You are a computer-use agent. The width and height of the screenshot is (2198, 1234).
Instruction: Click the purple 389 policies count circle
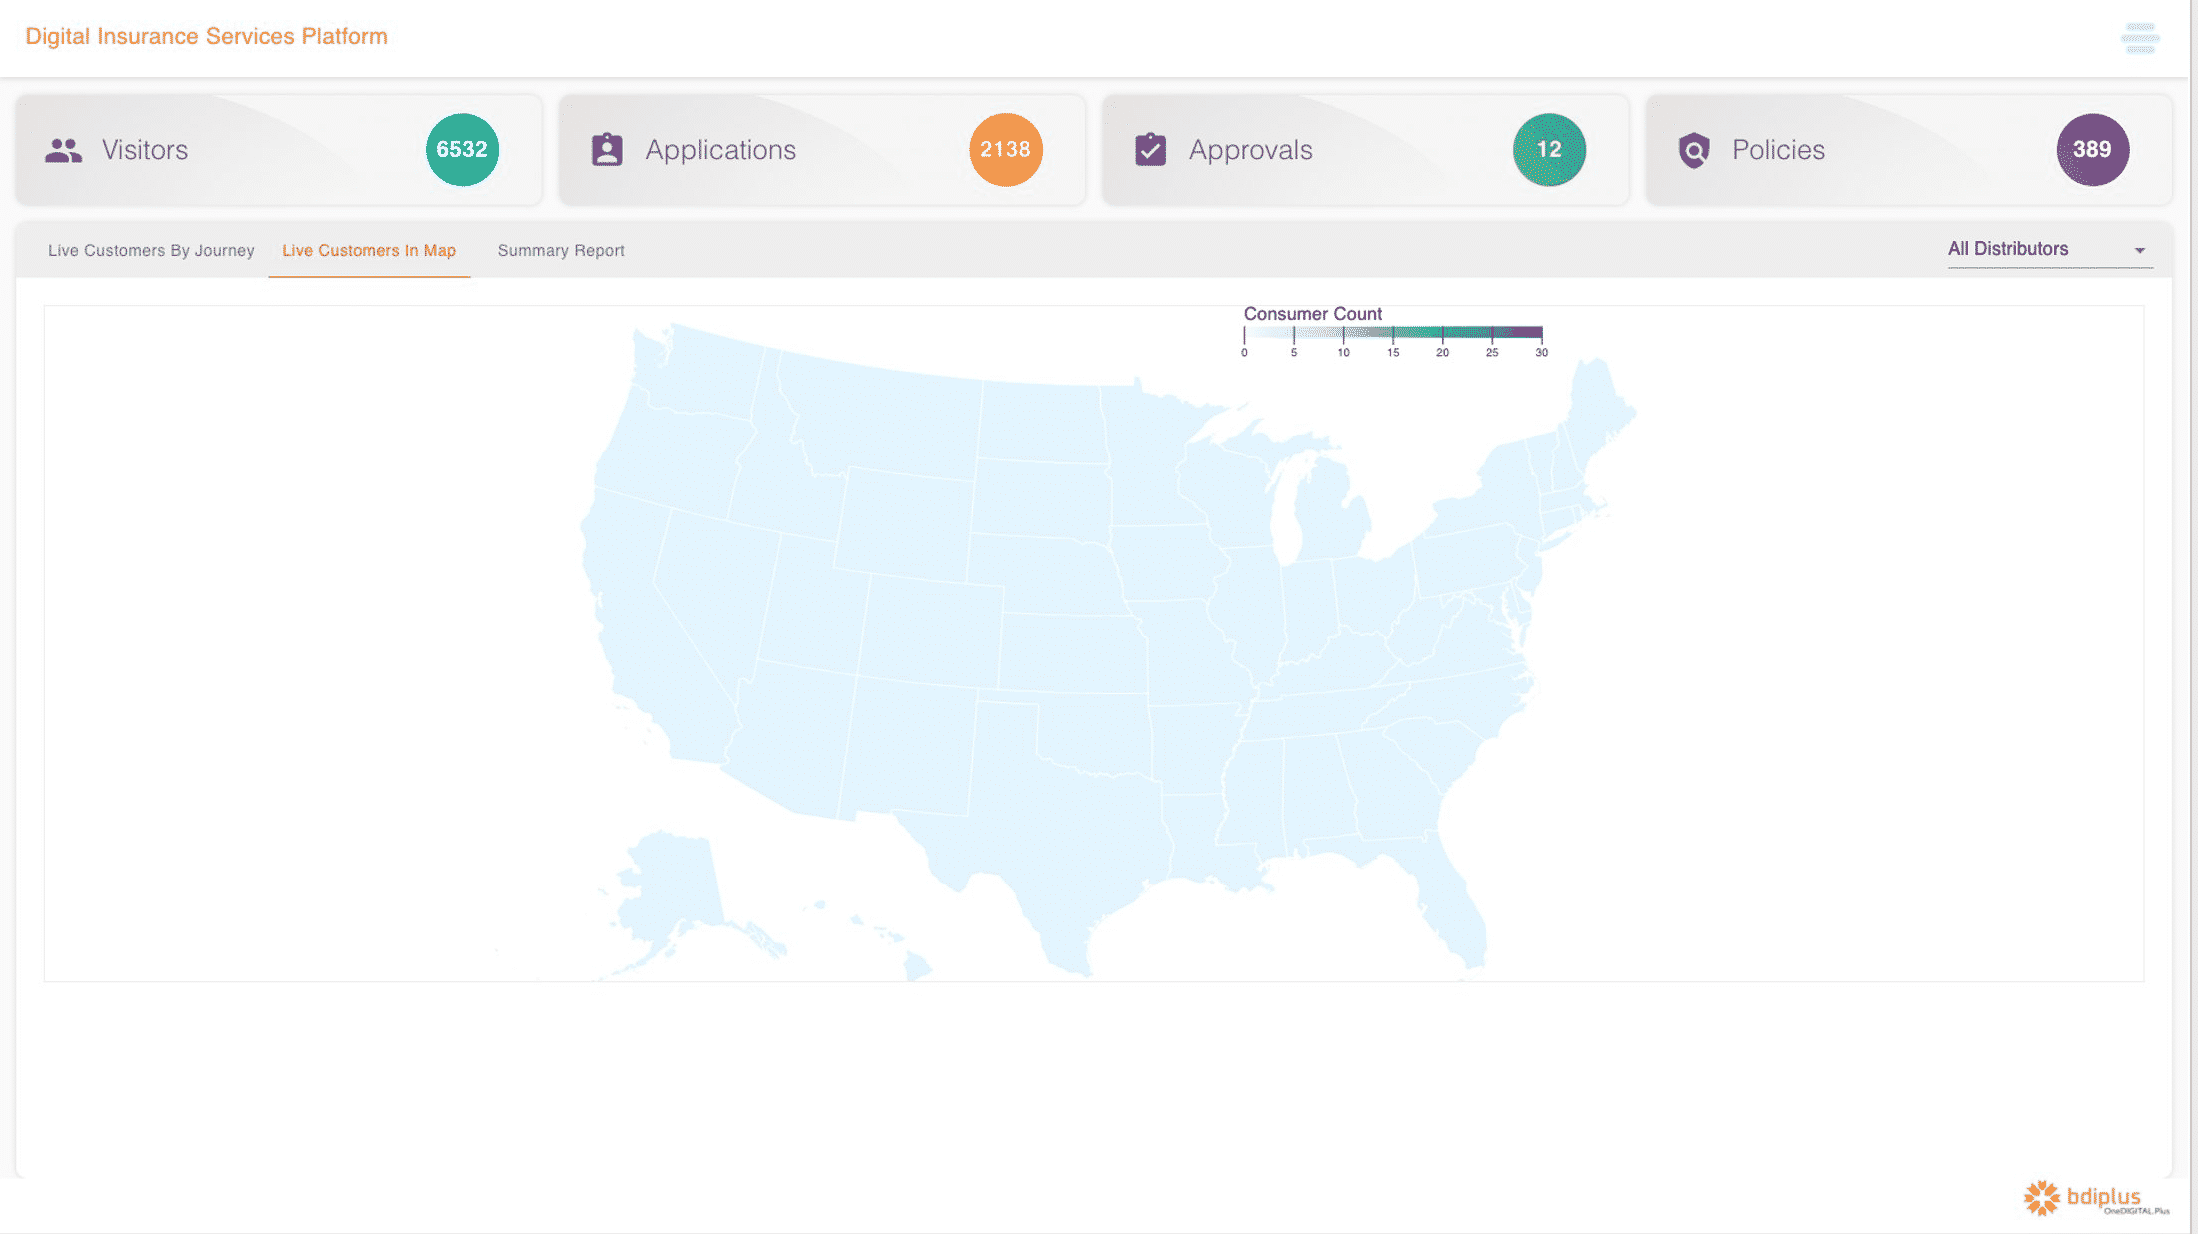tap(2092, 150)
